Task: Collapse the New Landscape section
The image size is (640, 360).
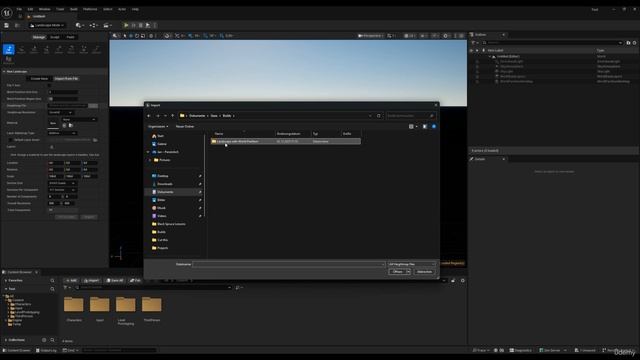Action: 4,71
